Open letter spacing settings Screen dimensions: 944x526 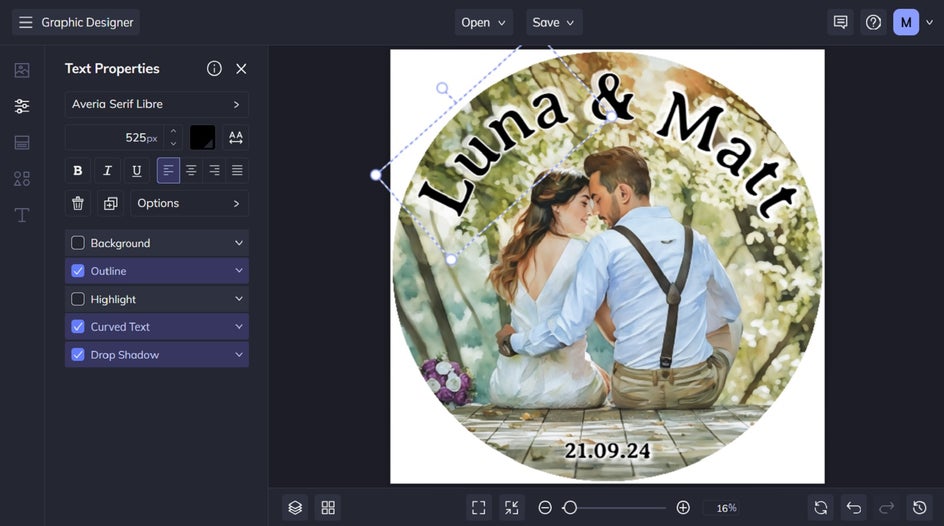click(x=236, y=137)
